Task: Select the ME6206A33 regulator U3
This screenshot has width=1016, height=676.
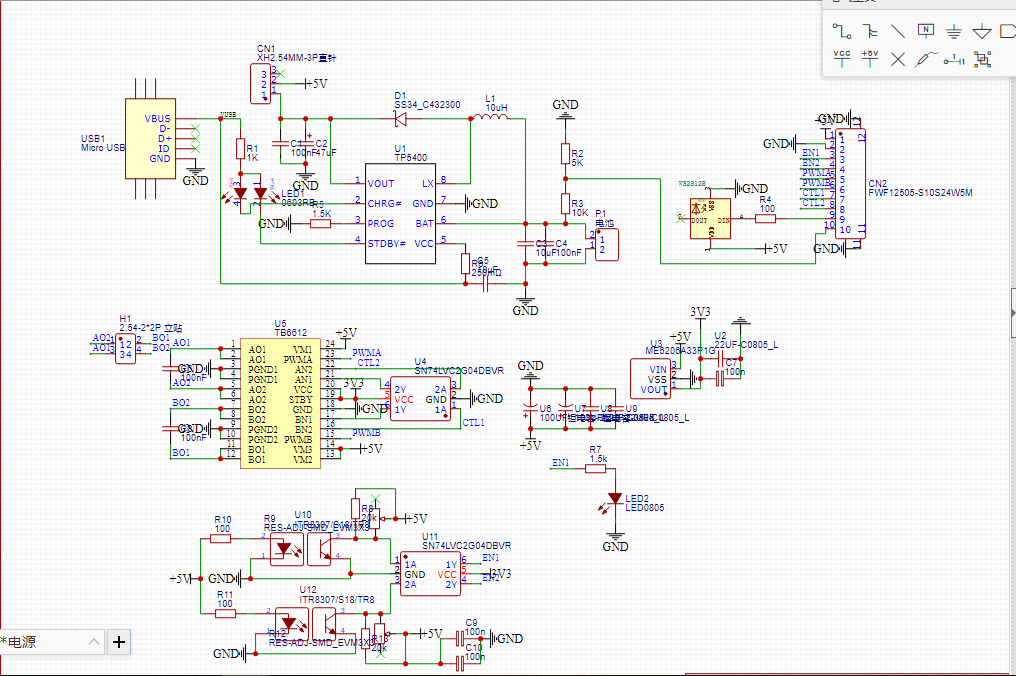Action: (x=650, y=379)
